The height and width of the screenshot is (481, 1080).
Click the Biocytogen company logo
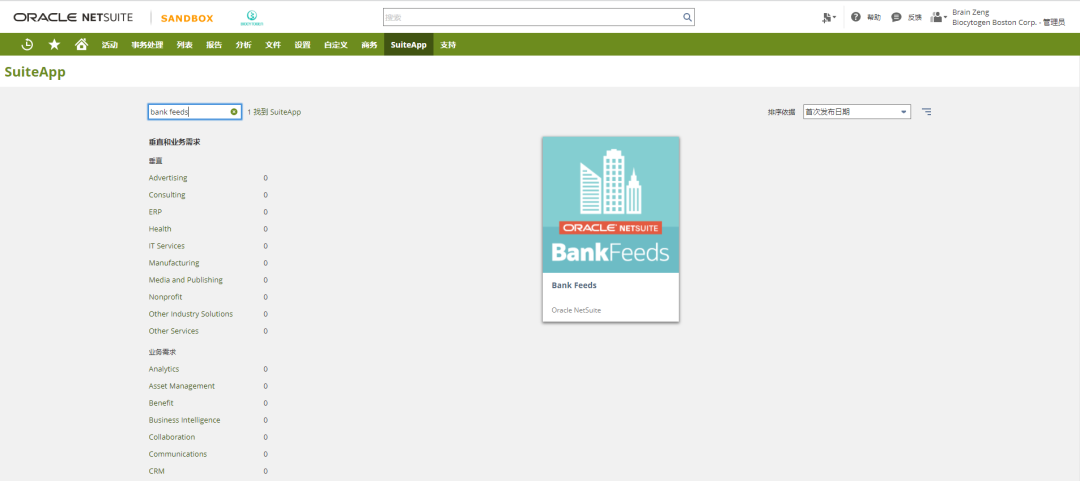251,17
